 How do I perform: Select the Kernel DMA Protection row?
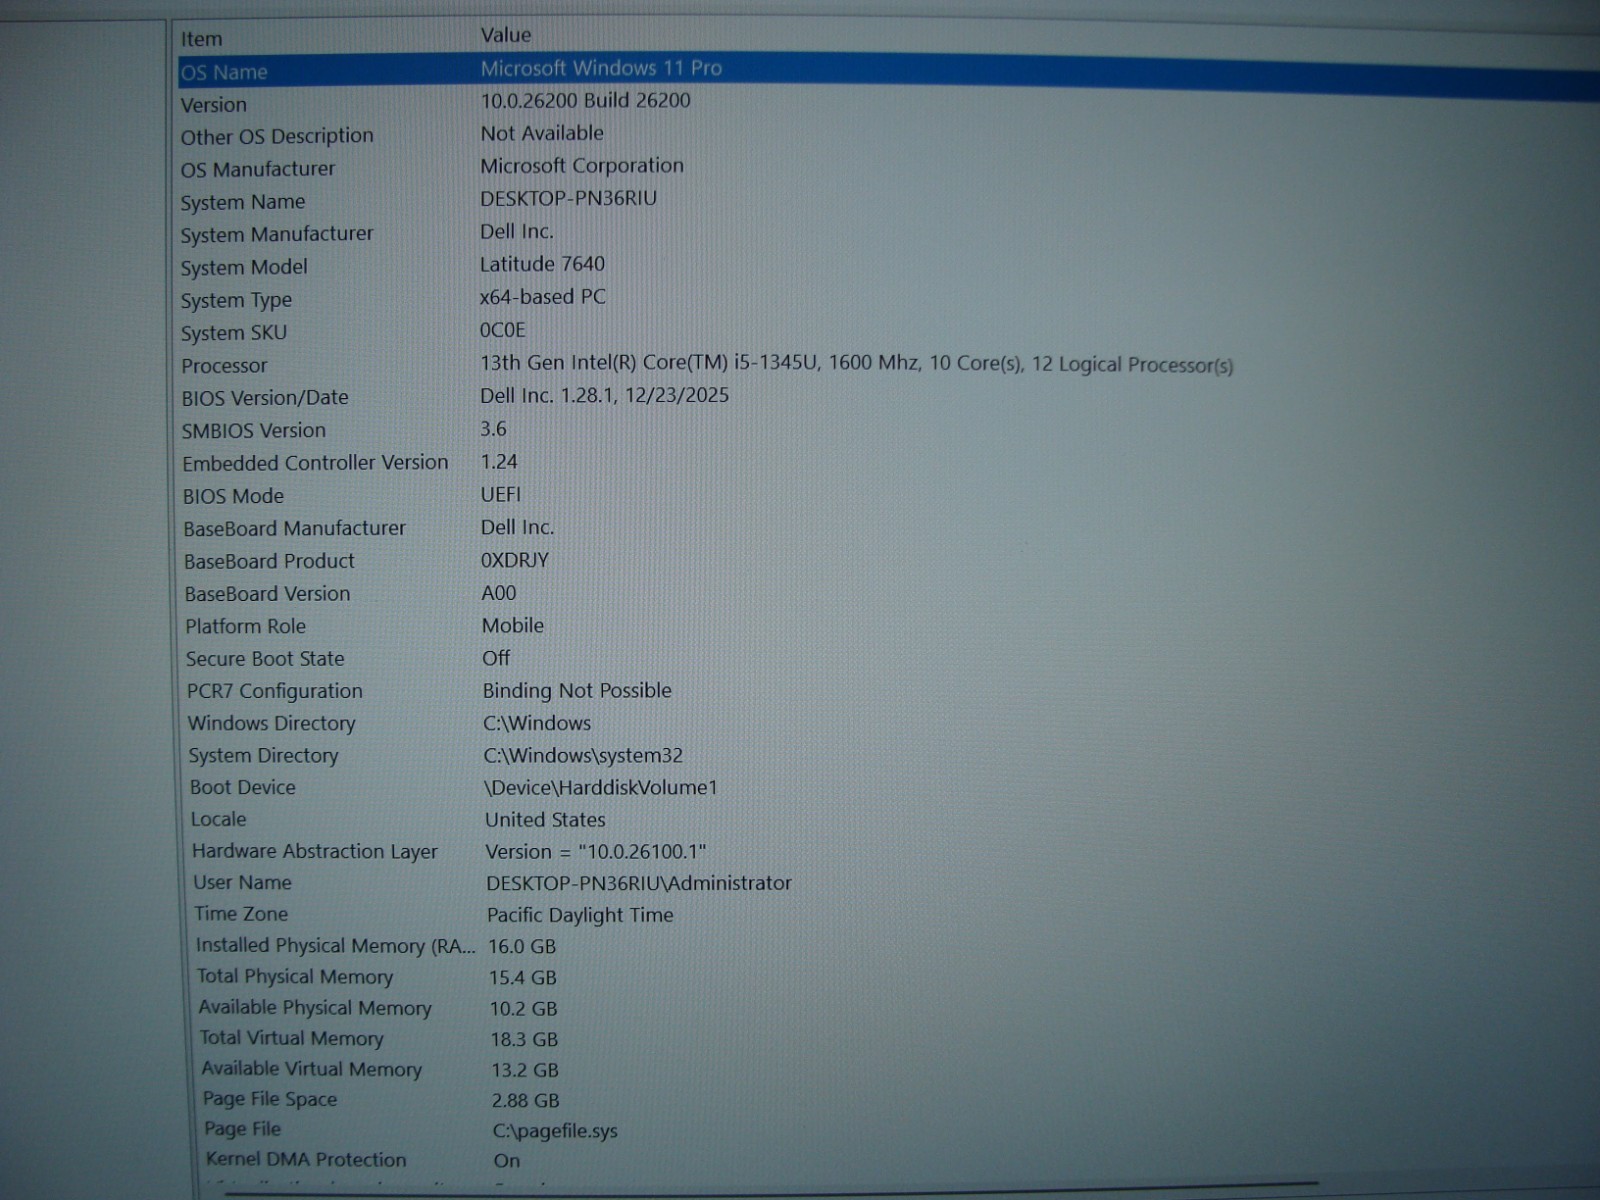[306, 1160]
